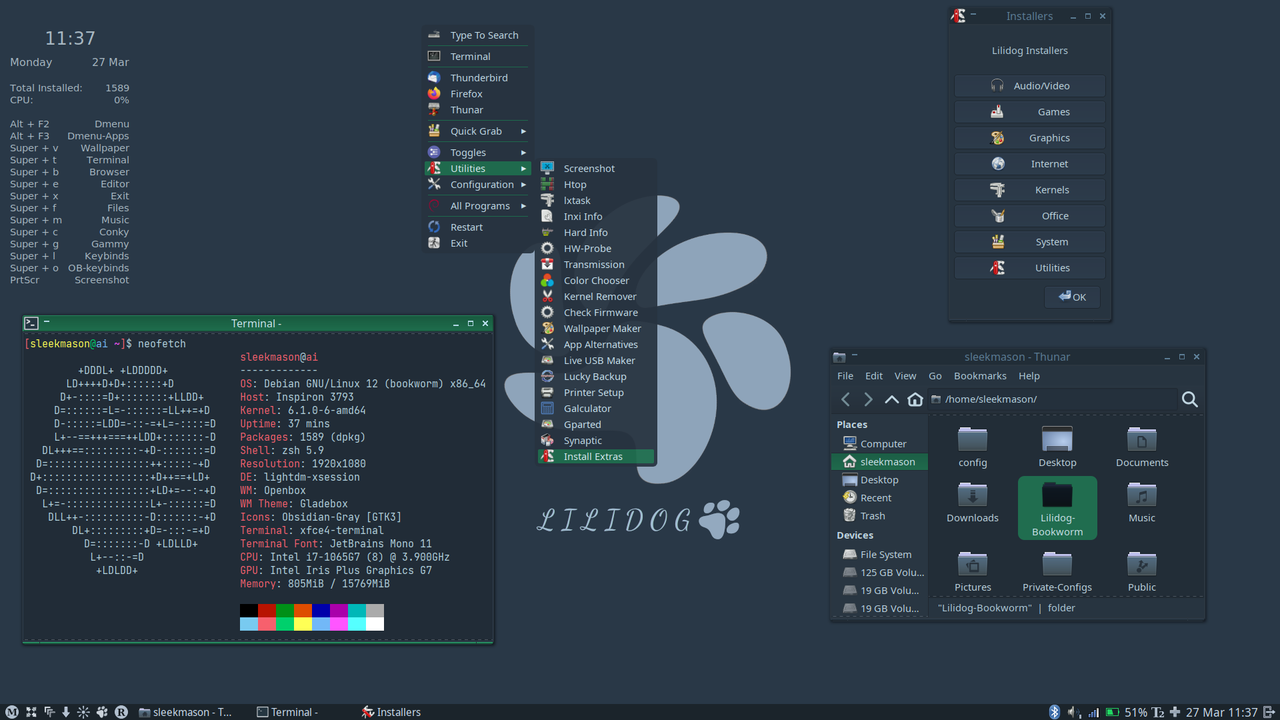Click the App Alternatives tools icon

point(547,344)
